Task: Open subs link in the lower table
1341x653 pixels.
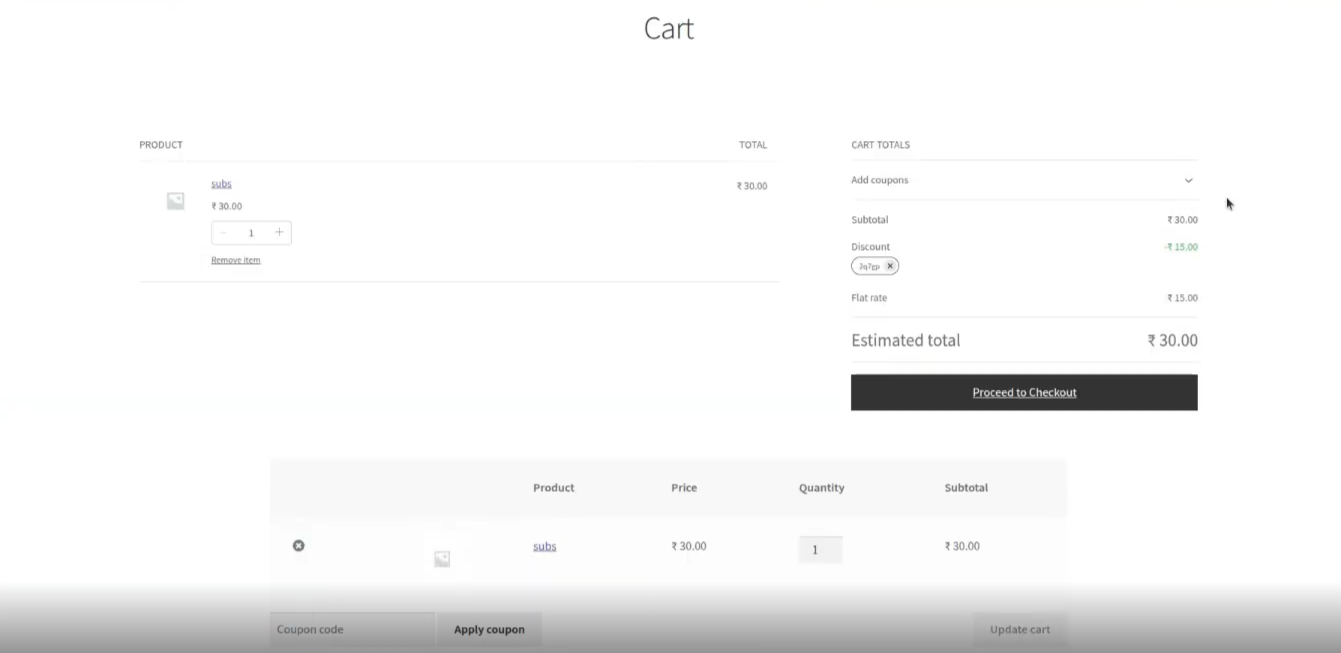Action: pyautogui.click(x=544, y=546)
